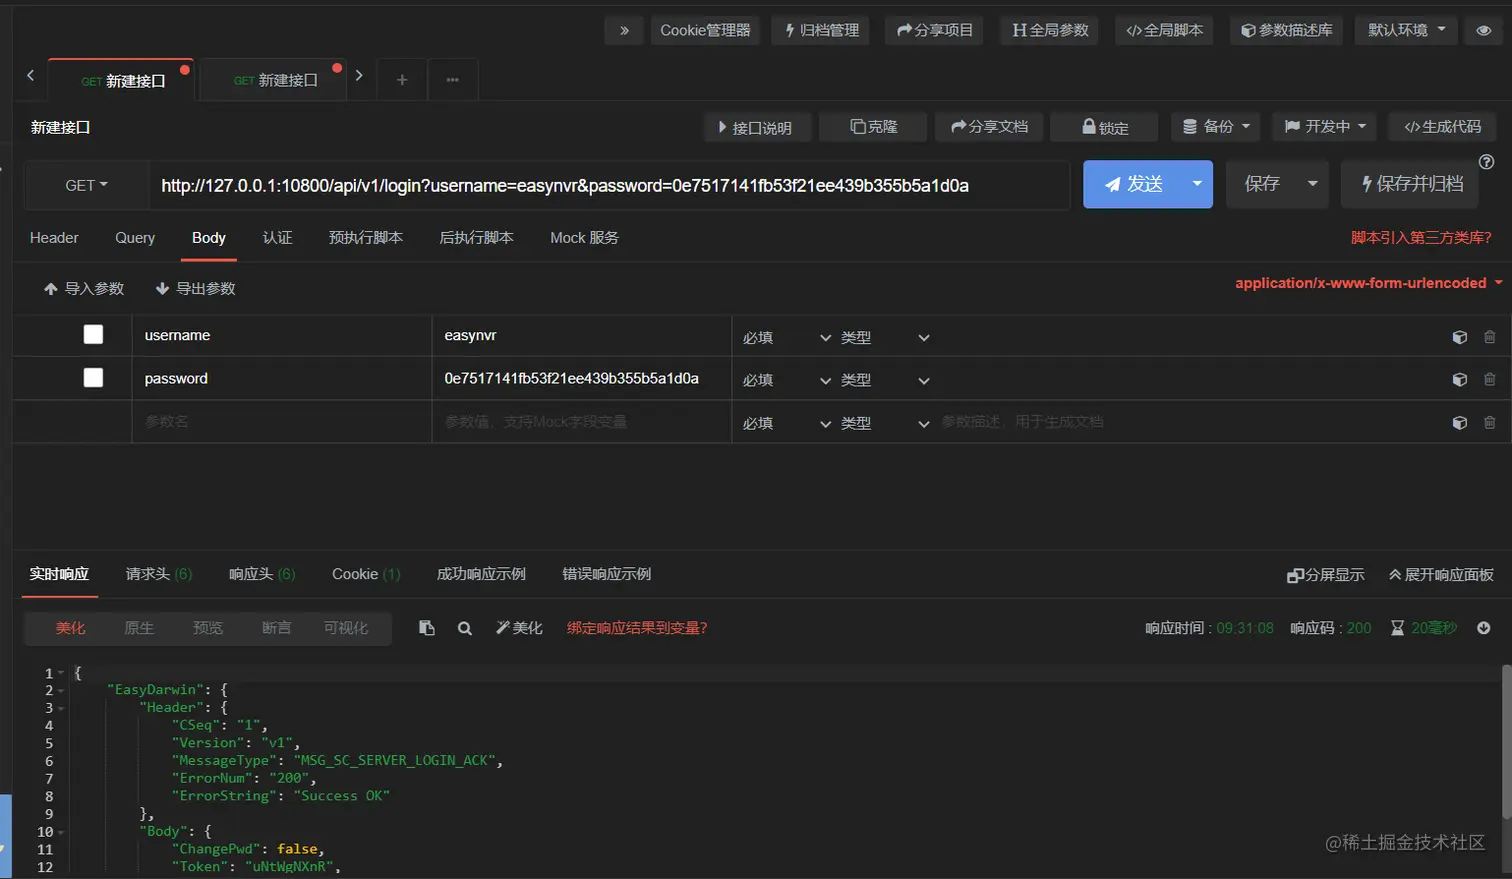
Task: Select the 原生 raw view
Action: [139, 628]
